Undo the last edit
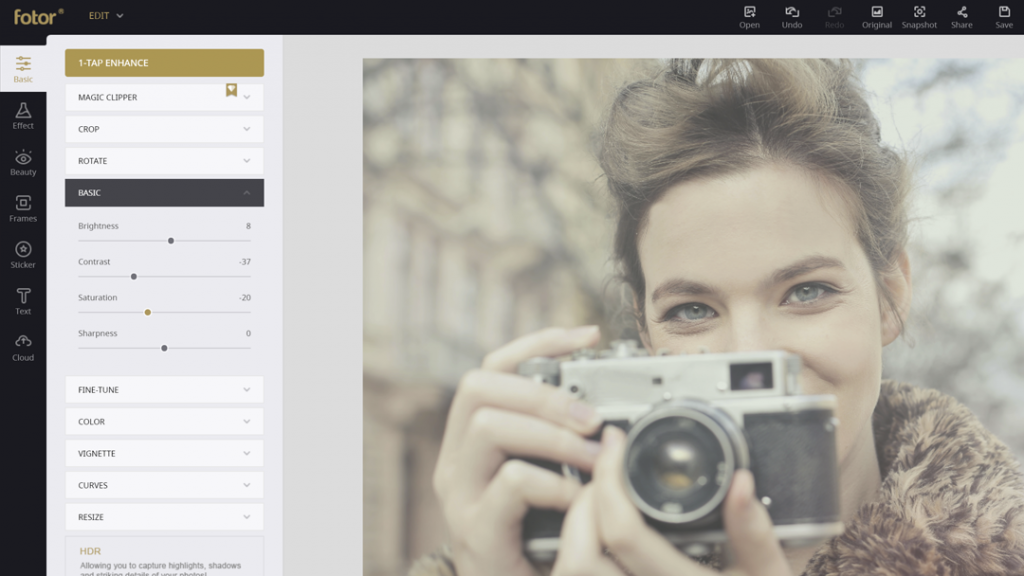 click(x=792, y=17)
